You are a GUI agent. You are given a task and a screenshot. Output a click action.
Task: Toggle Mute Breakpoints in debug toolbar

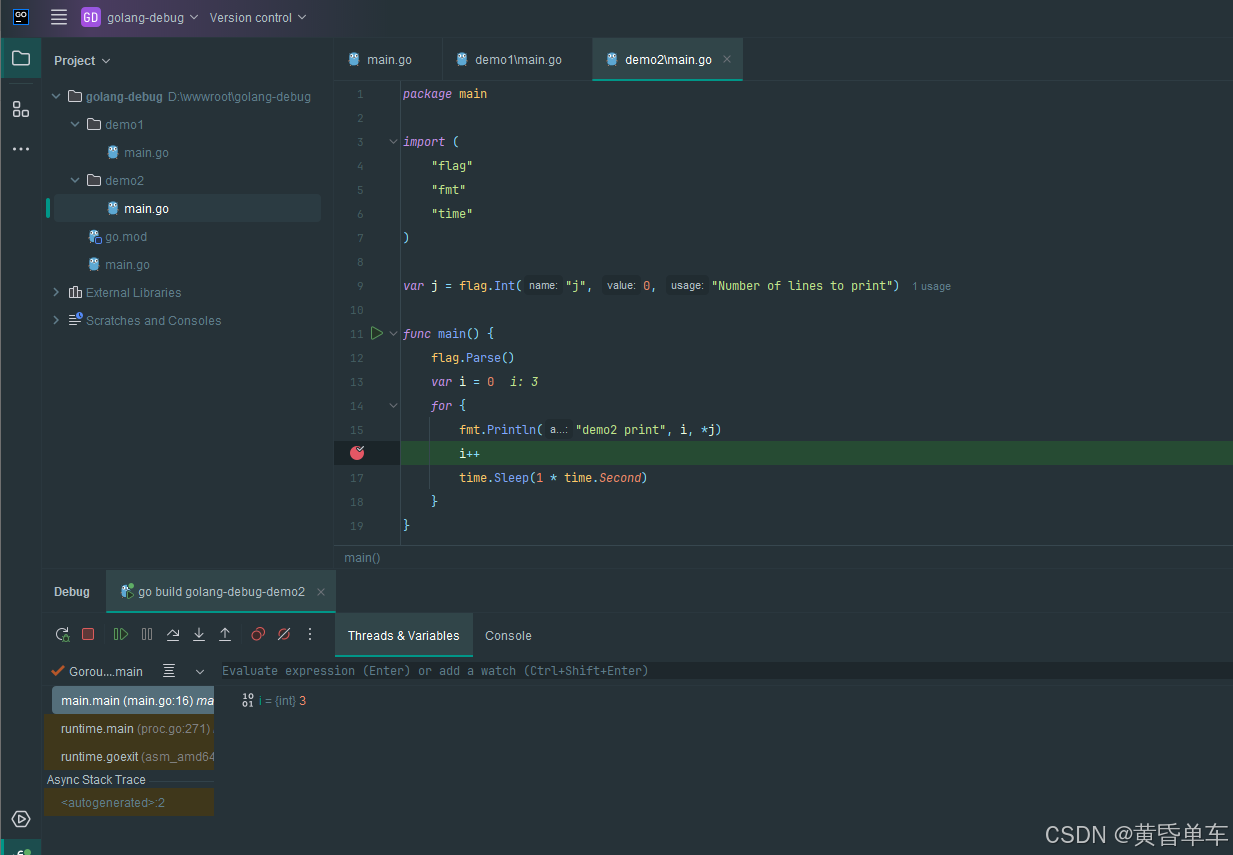click(x=284, y=634)
